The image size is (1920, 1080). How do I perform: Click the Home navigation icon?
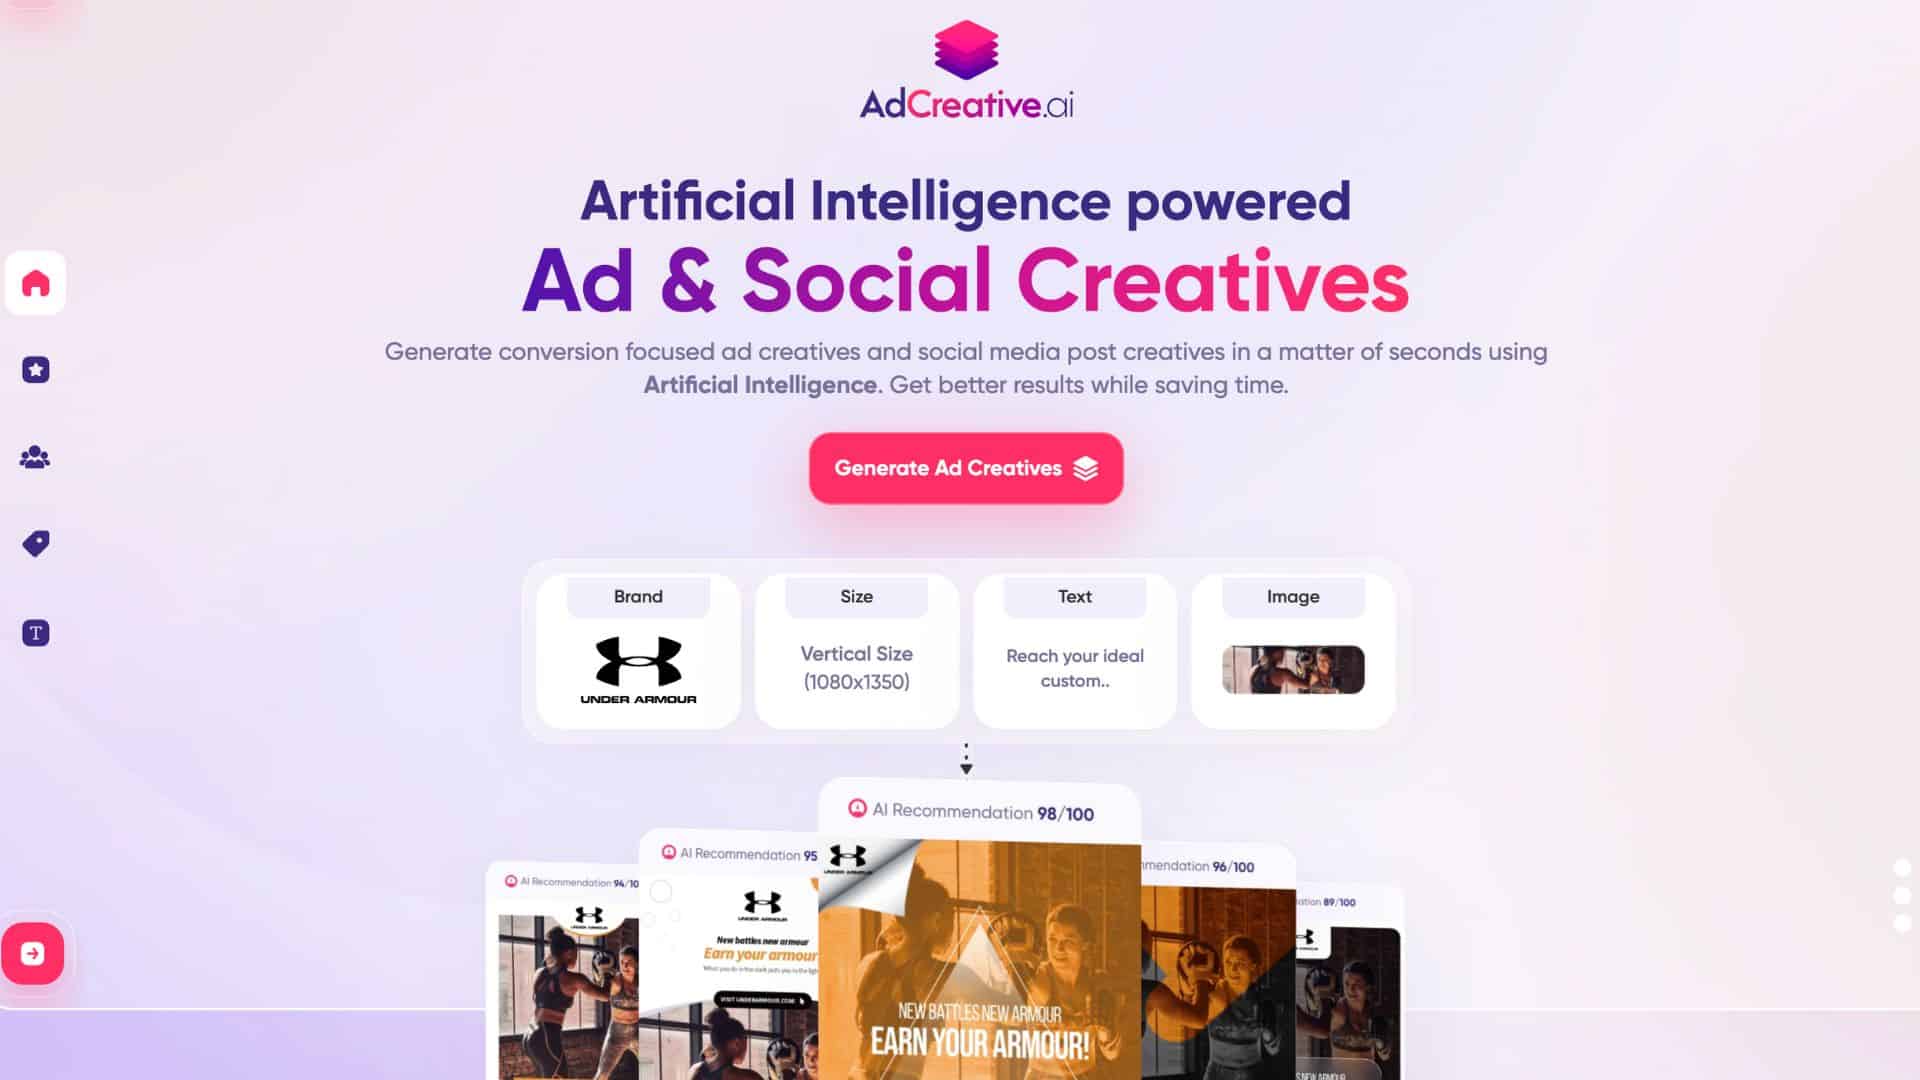[x=36, y=281]
